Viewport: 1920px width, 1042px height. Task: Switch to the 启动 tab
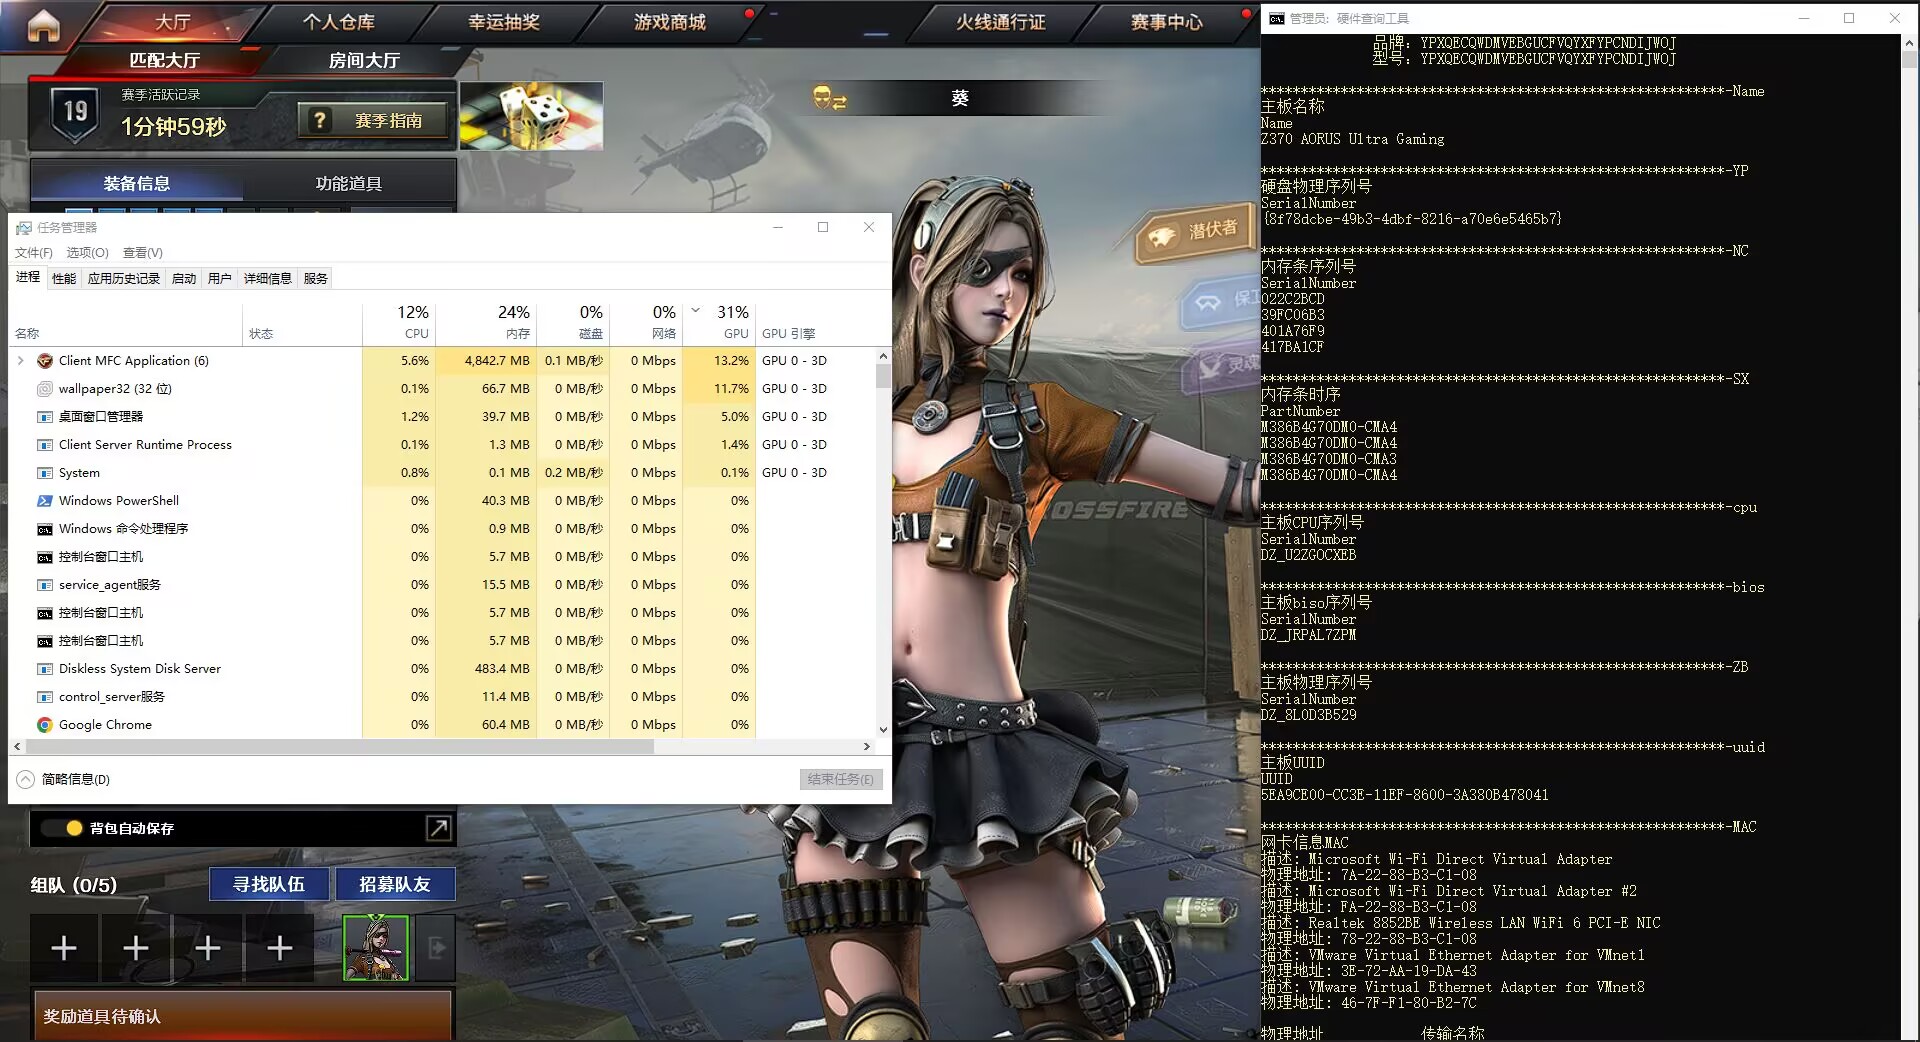coord(184,279)
